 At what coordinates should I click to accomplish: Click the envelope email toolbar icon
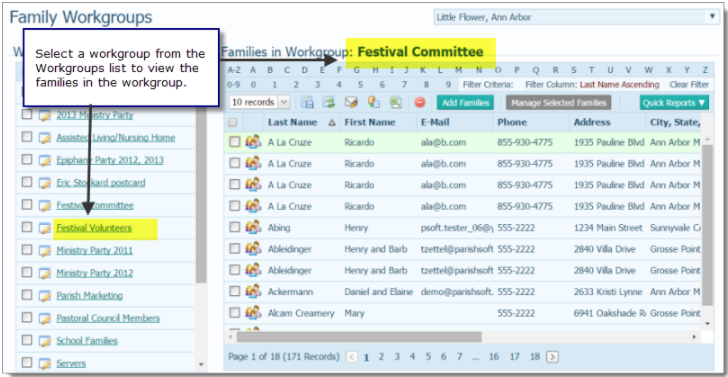point(351,103)
